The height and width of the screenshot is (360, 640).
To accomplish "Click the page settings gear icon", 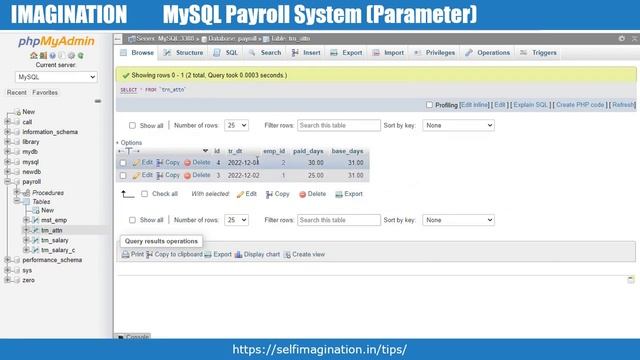I will pyautogui.click(x=622, y=38).
